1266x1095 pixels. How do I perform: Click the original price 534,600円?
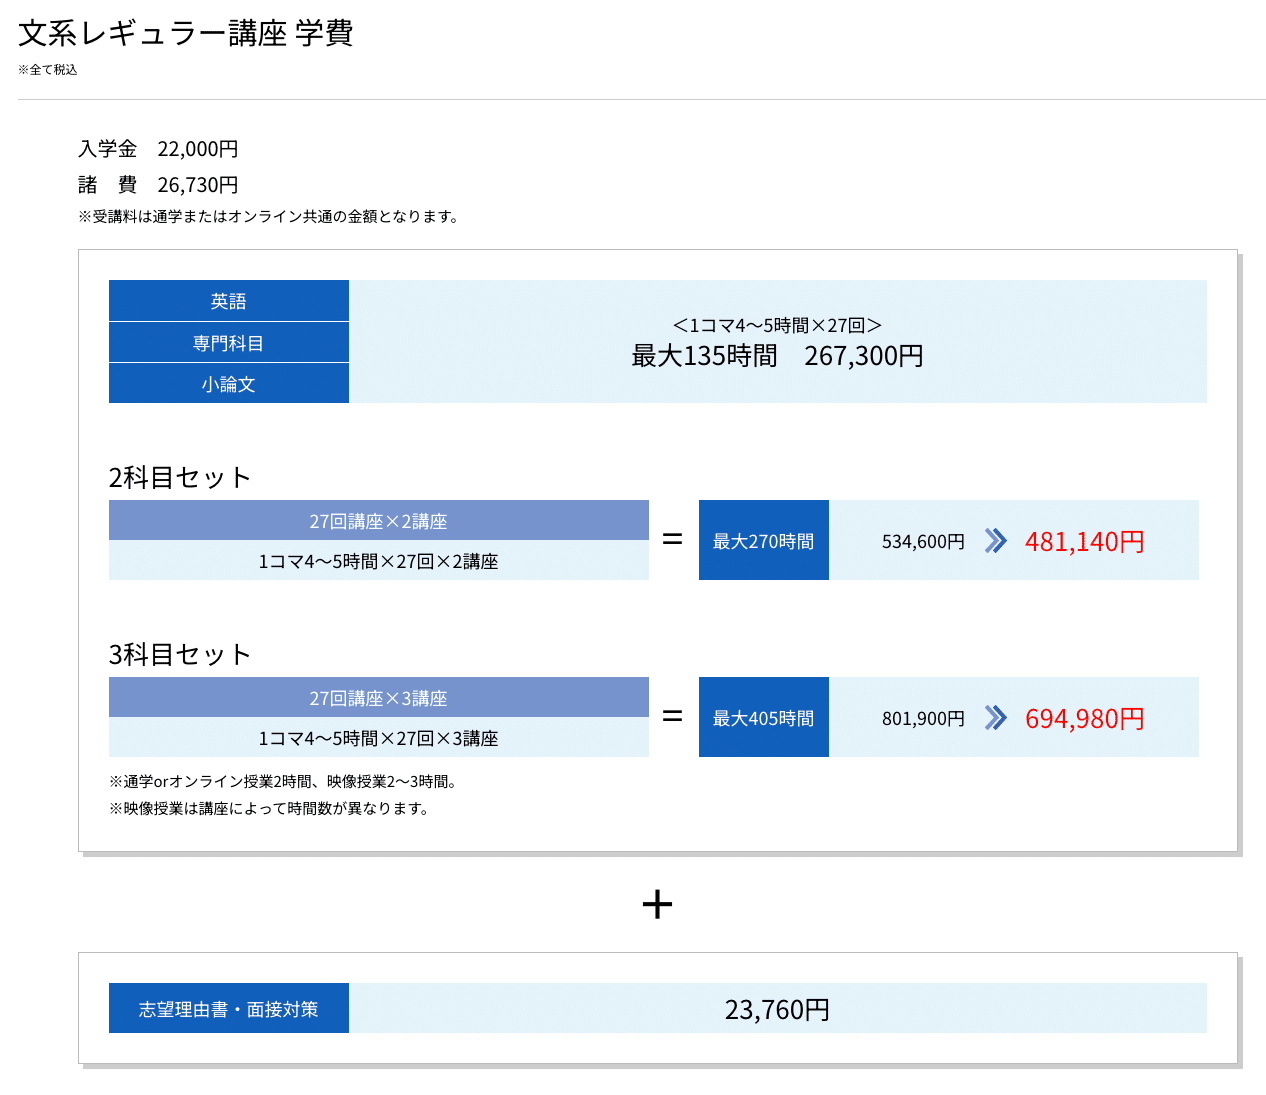click(x=923, y=541)
